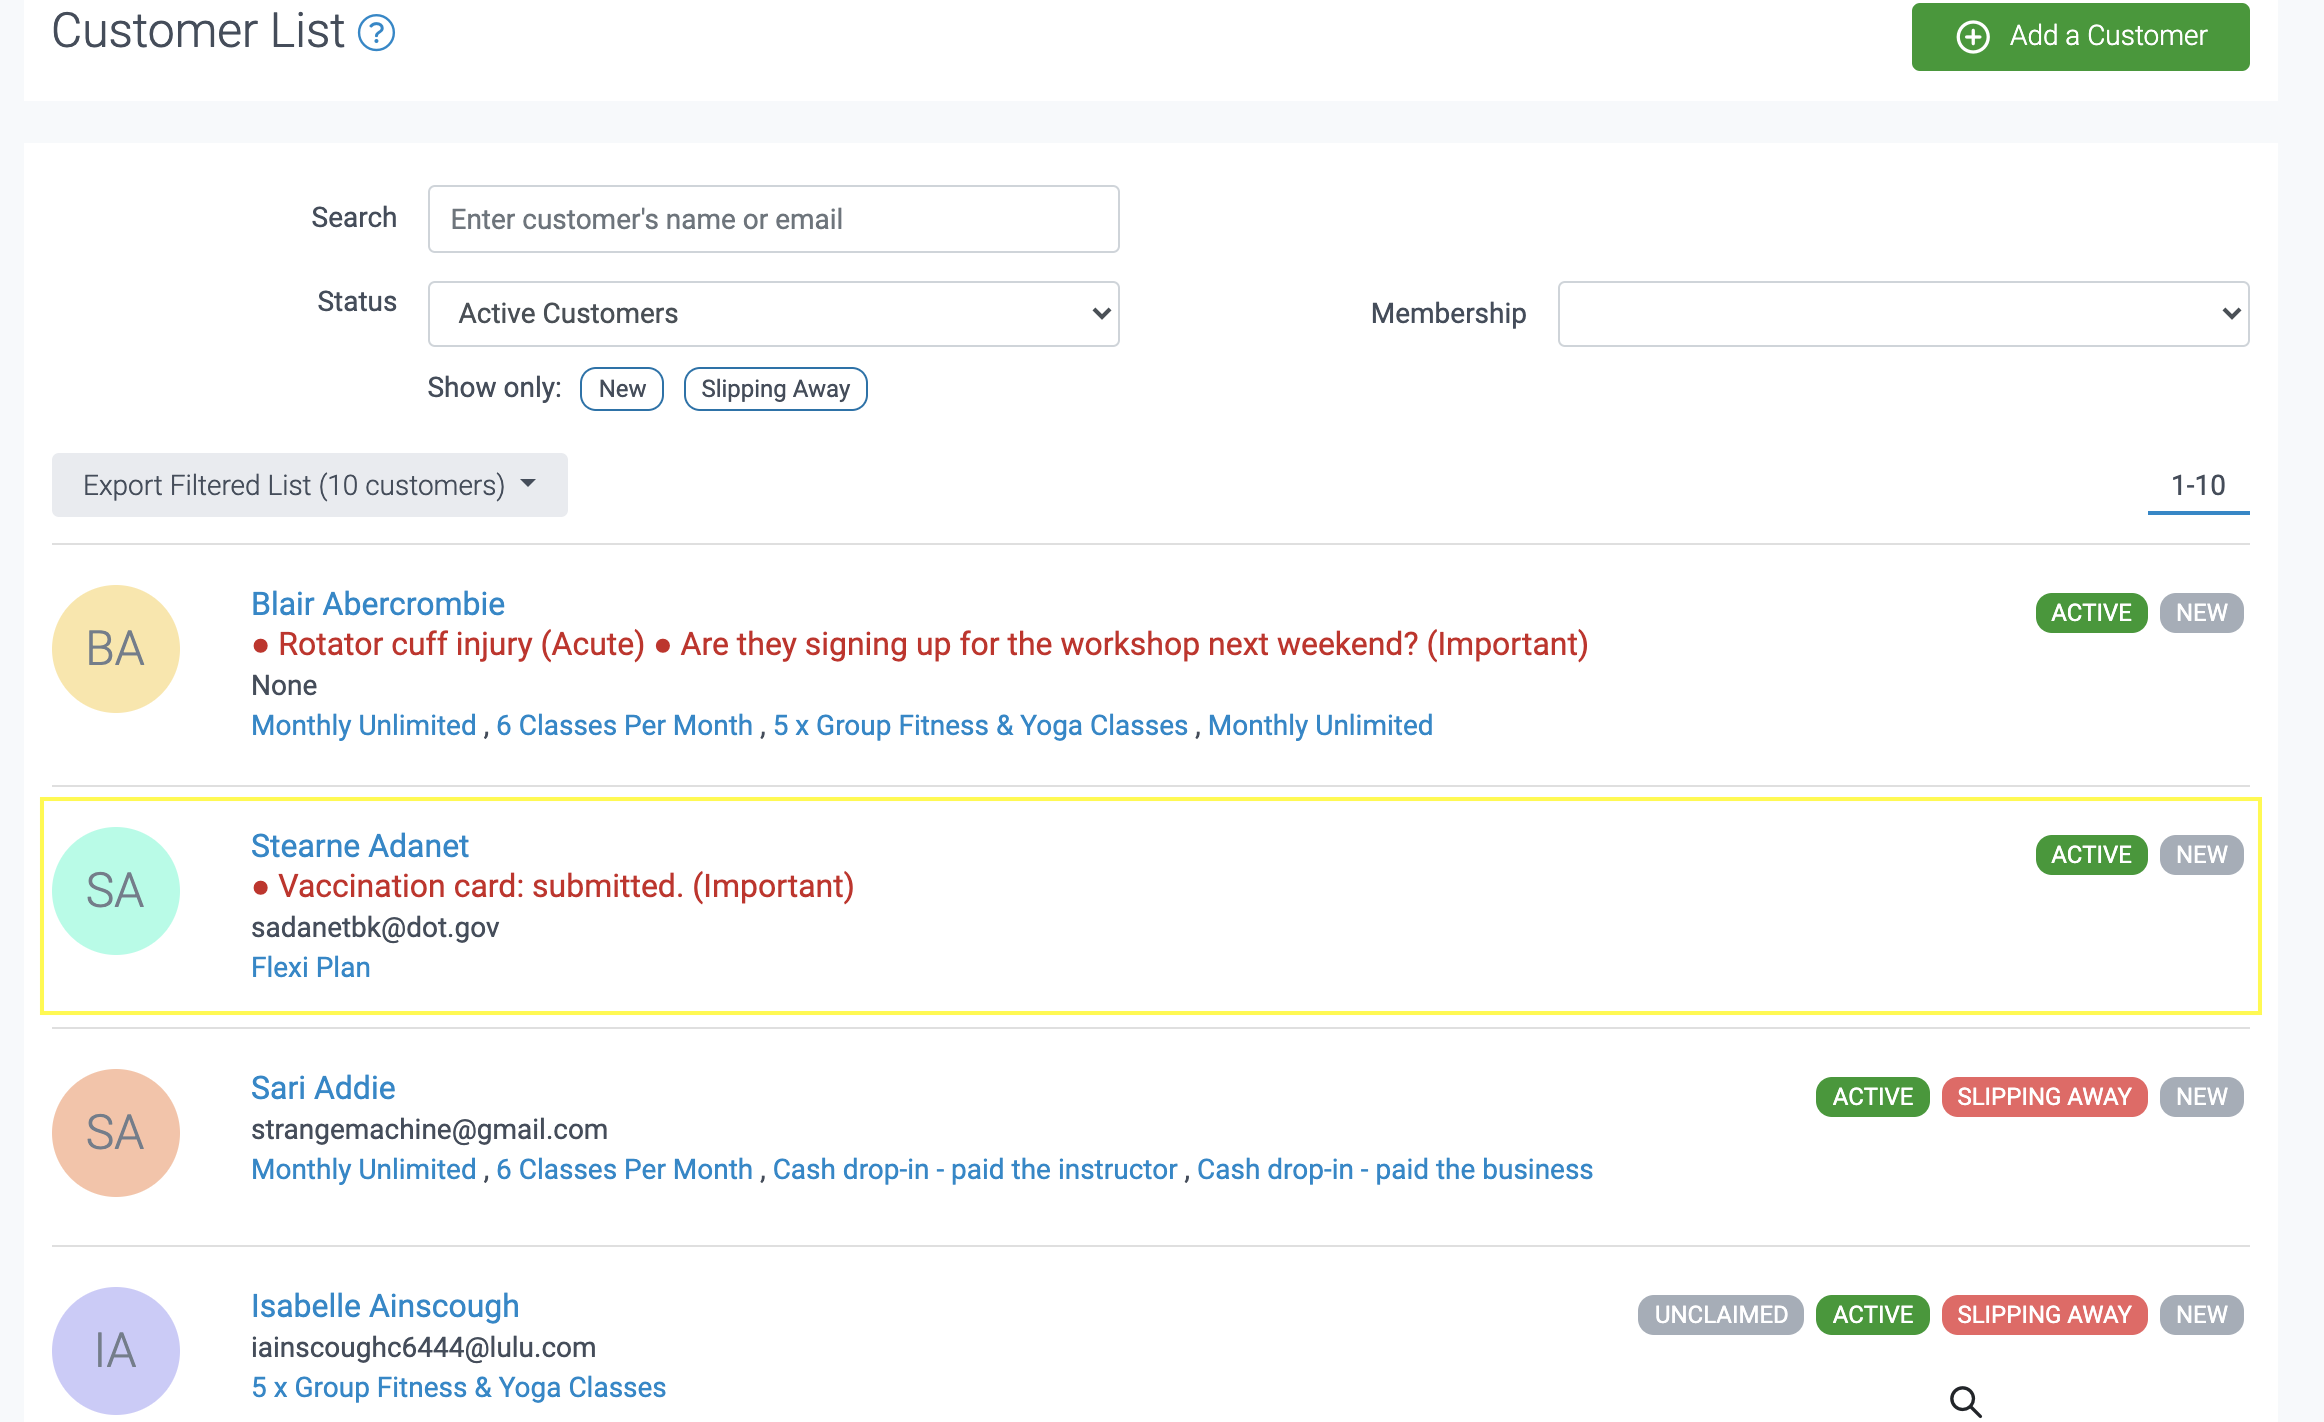Open the Status dropdown
Viewport: 2324px width, 1422px height.
click(773, 314)
